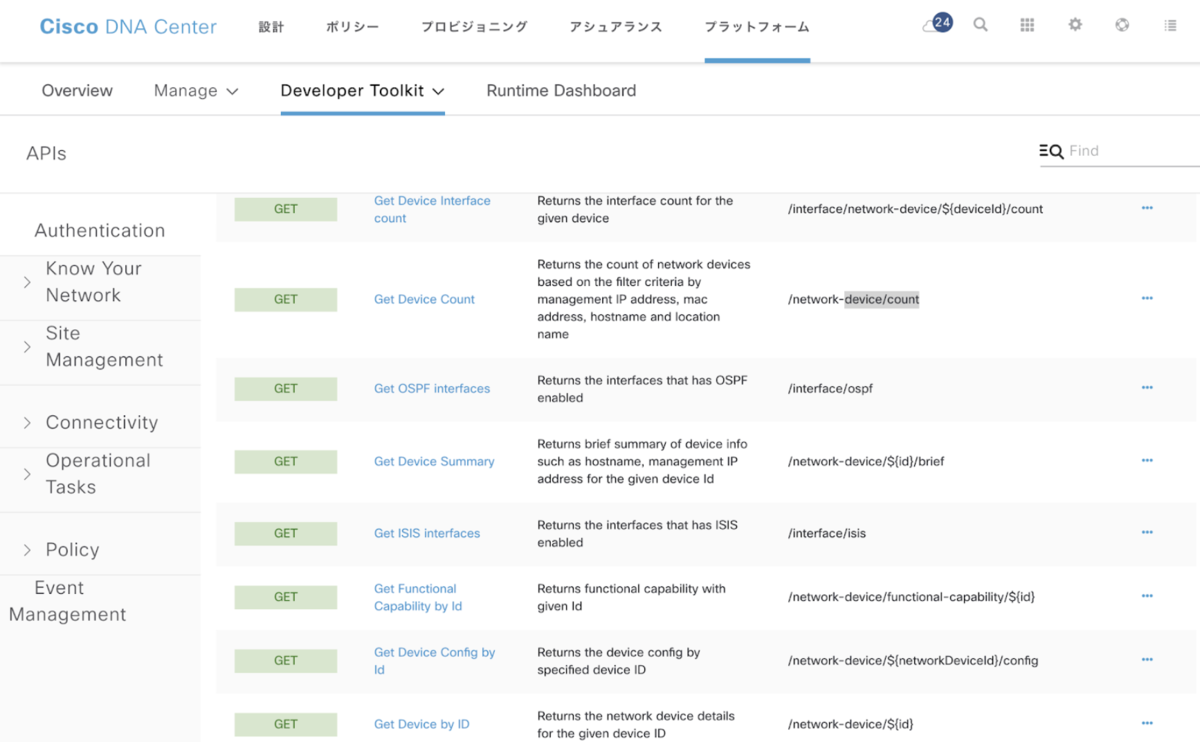The height and width of the screenshot is (742, 1200).
Task: Click description 'Returns functional capability with given Id'
Action: click(631, 597)
